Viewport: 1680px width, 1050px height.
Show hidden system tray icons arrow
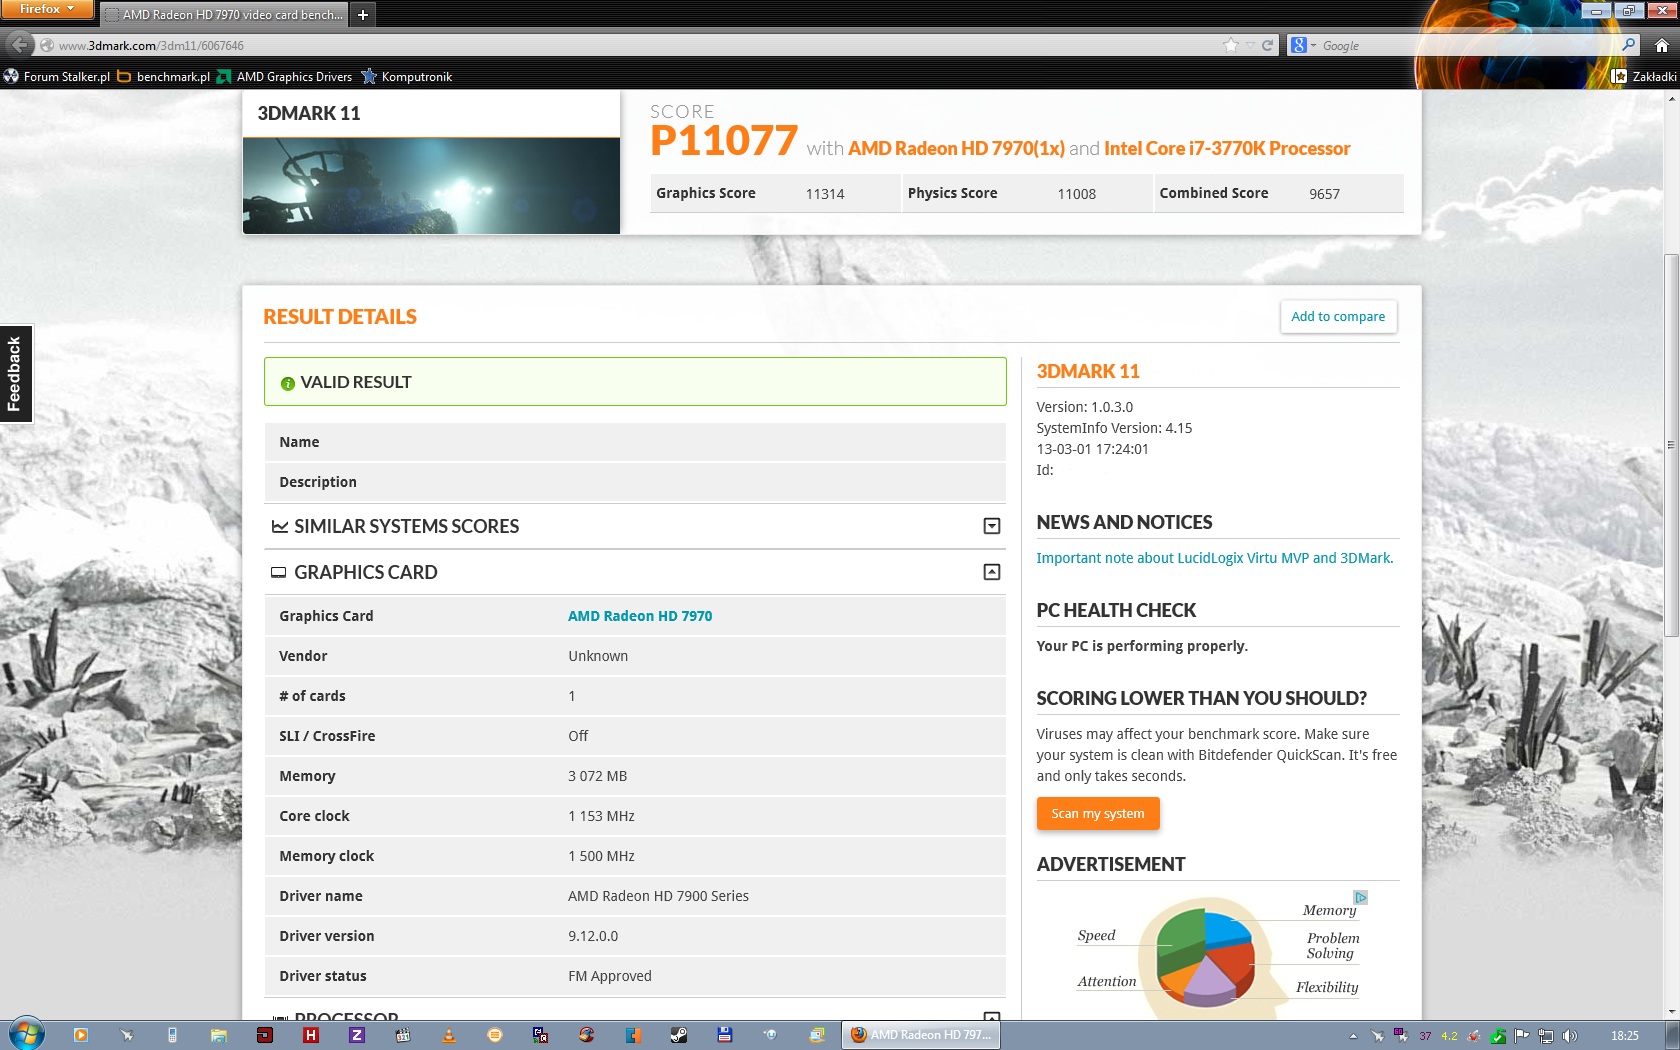tap(1353, 1036)
